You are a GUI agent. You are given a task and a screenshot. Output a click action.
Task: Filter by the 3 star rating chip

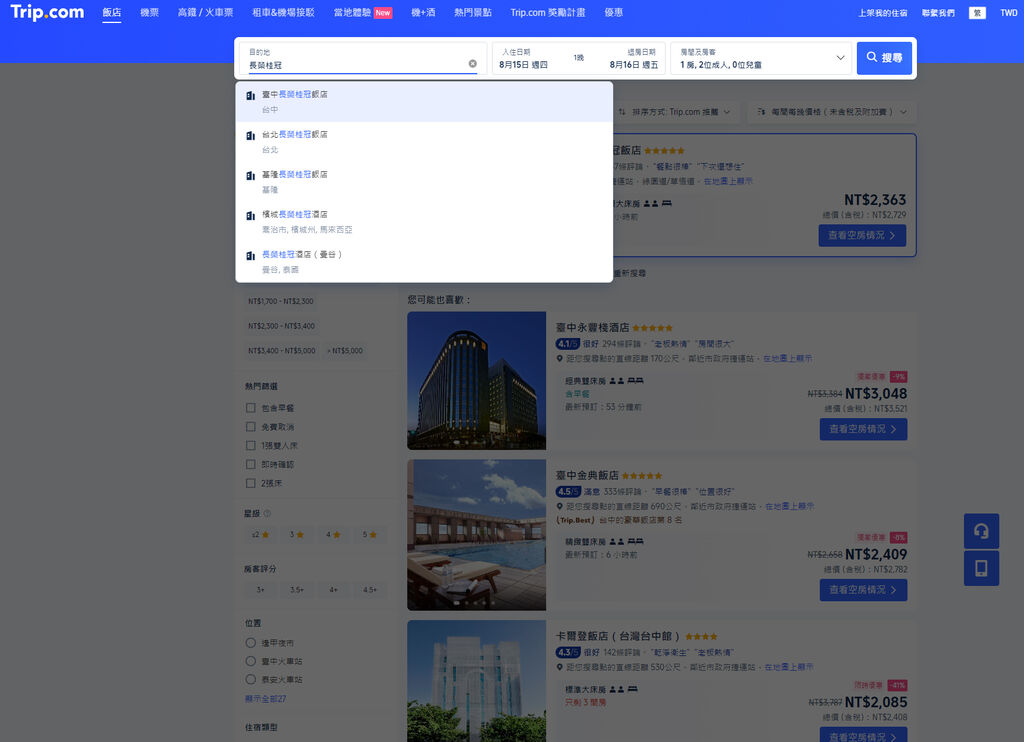296,534
